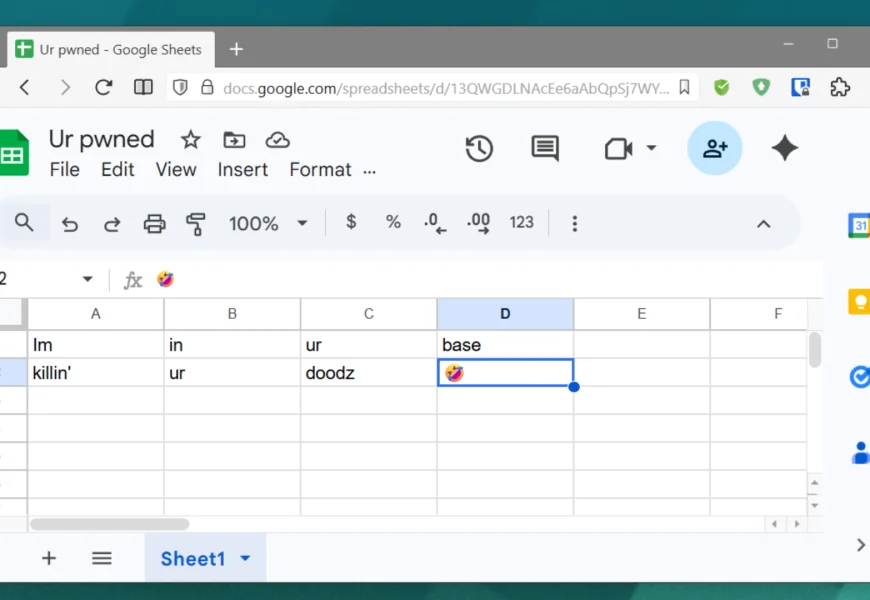Open the toolbar's three-dot More options
This screenshot has width=870, height=600.
coord(575,224)
